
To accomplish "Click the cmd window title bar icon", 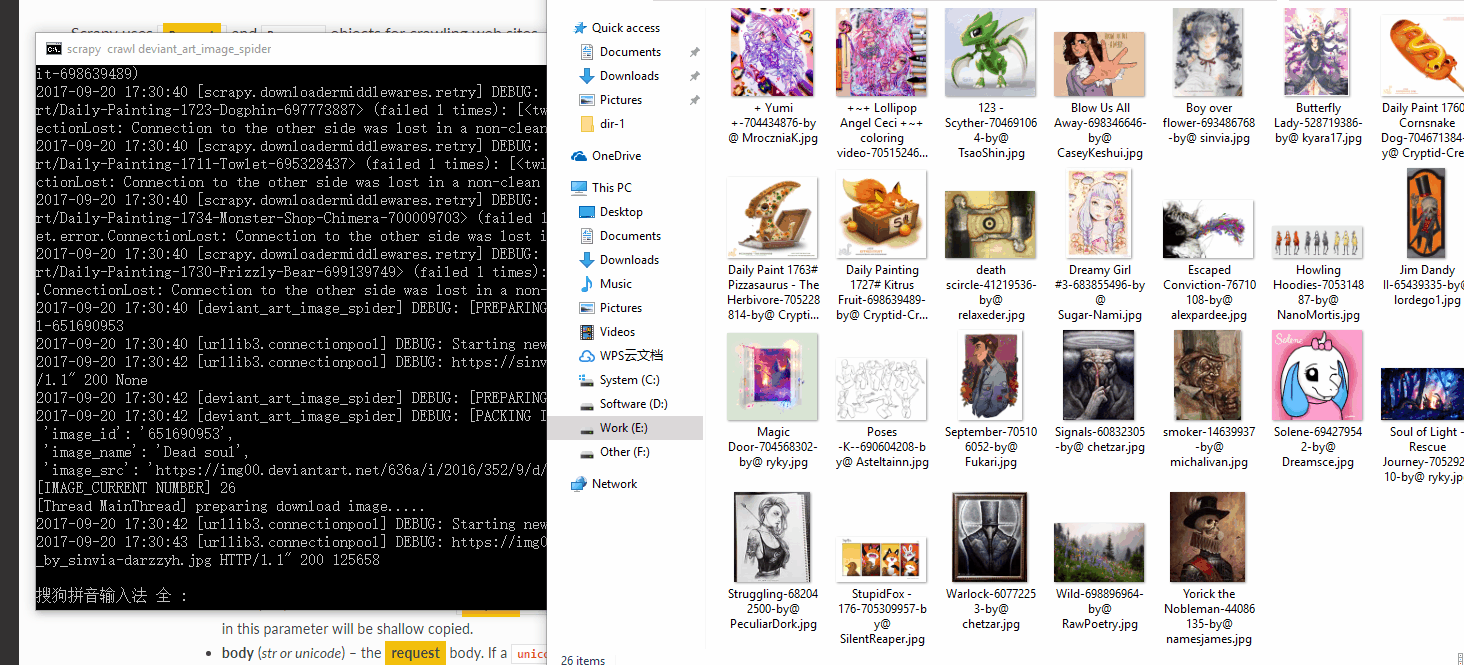I will pyautogui.click(x=54, y=48).
